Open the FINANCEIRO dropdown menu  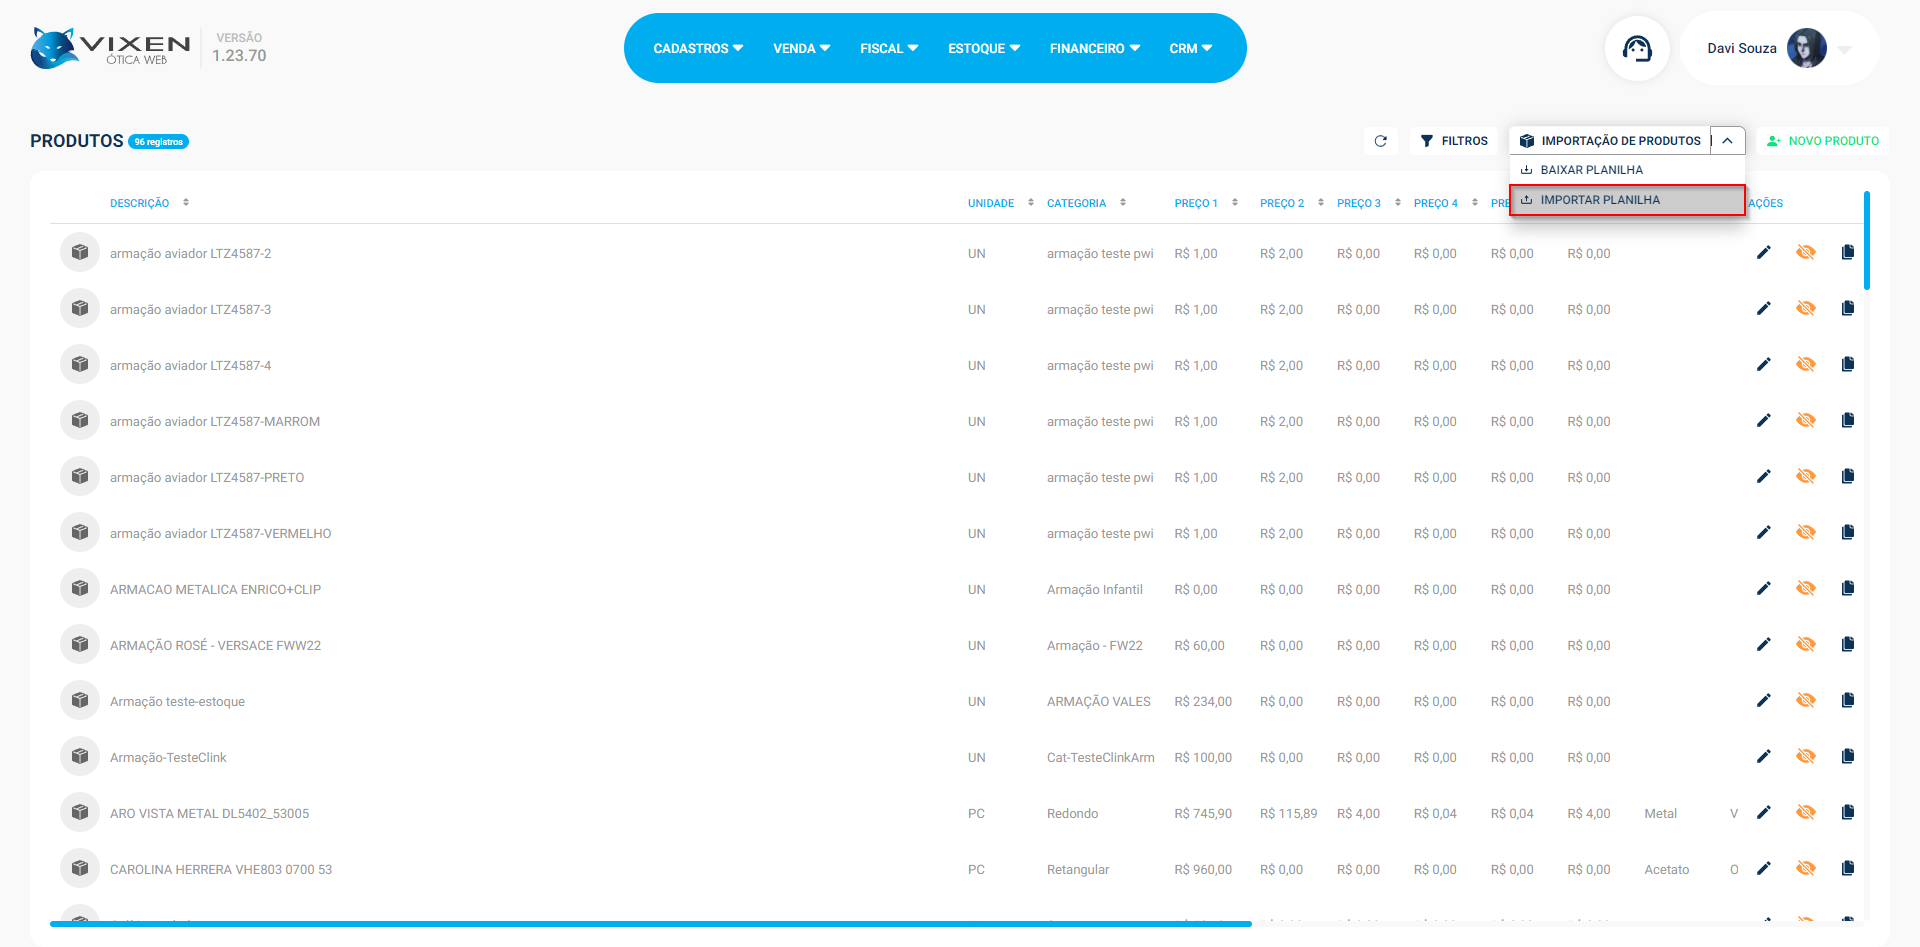(1094, 48)
